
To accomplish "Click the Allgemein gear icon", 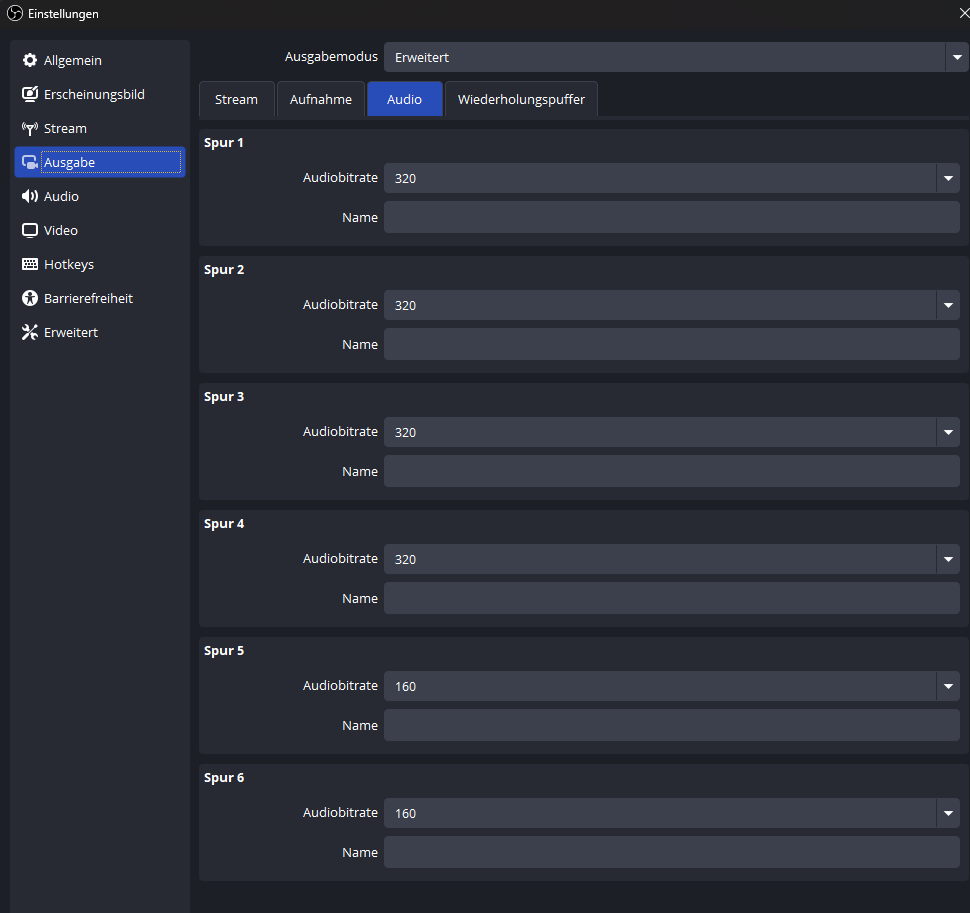I will (x=30, y=61).
